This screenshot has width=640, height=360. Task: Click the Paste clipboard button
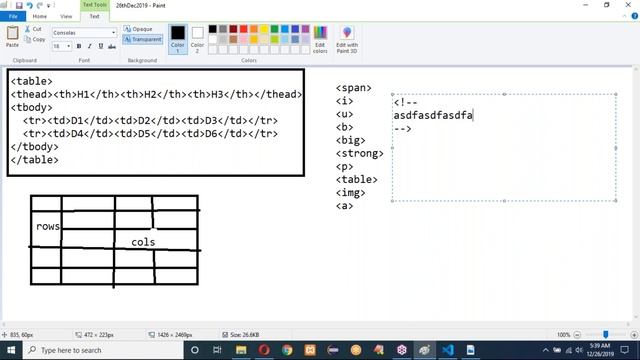[x=12, y=36]
